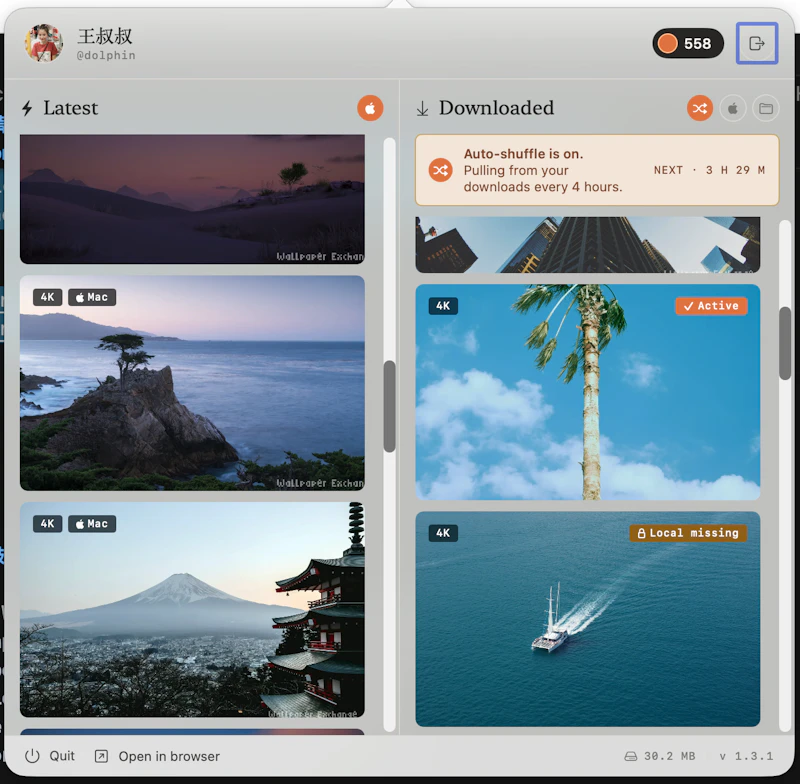Screen dimensions: 800x784
Task: Select the sailboat wallpaper marked Local missing
Action: point(588,619)
